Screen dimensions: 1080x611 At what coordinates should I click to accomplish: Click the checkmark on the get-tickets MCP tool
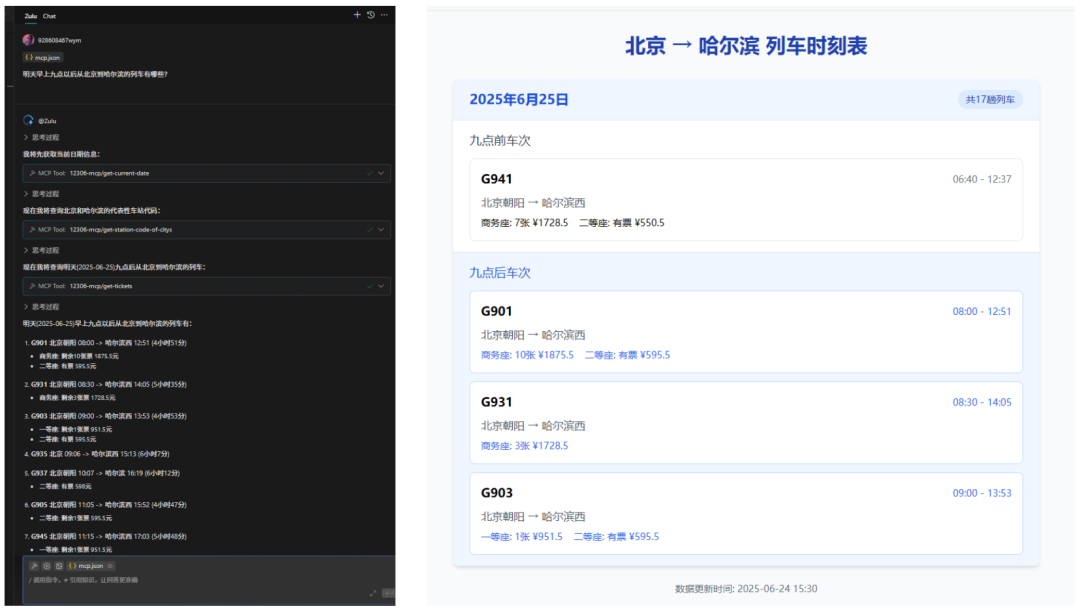(x=370, y=285)
